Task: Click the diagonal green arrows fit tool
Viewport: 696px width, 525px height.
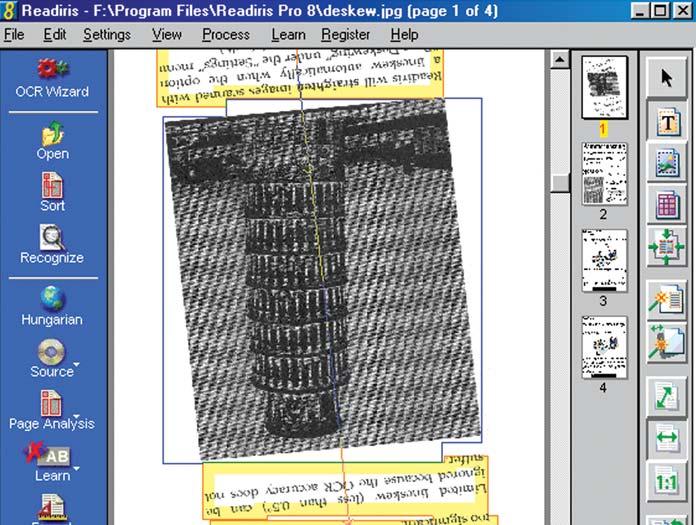Action: [x=667, y=397]
